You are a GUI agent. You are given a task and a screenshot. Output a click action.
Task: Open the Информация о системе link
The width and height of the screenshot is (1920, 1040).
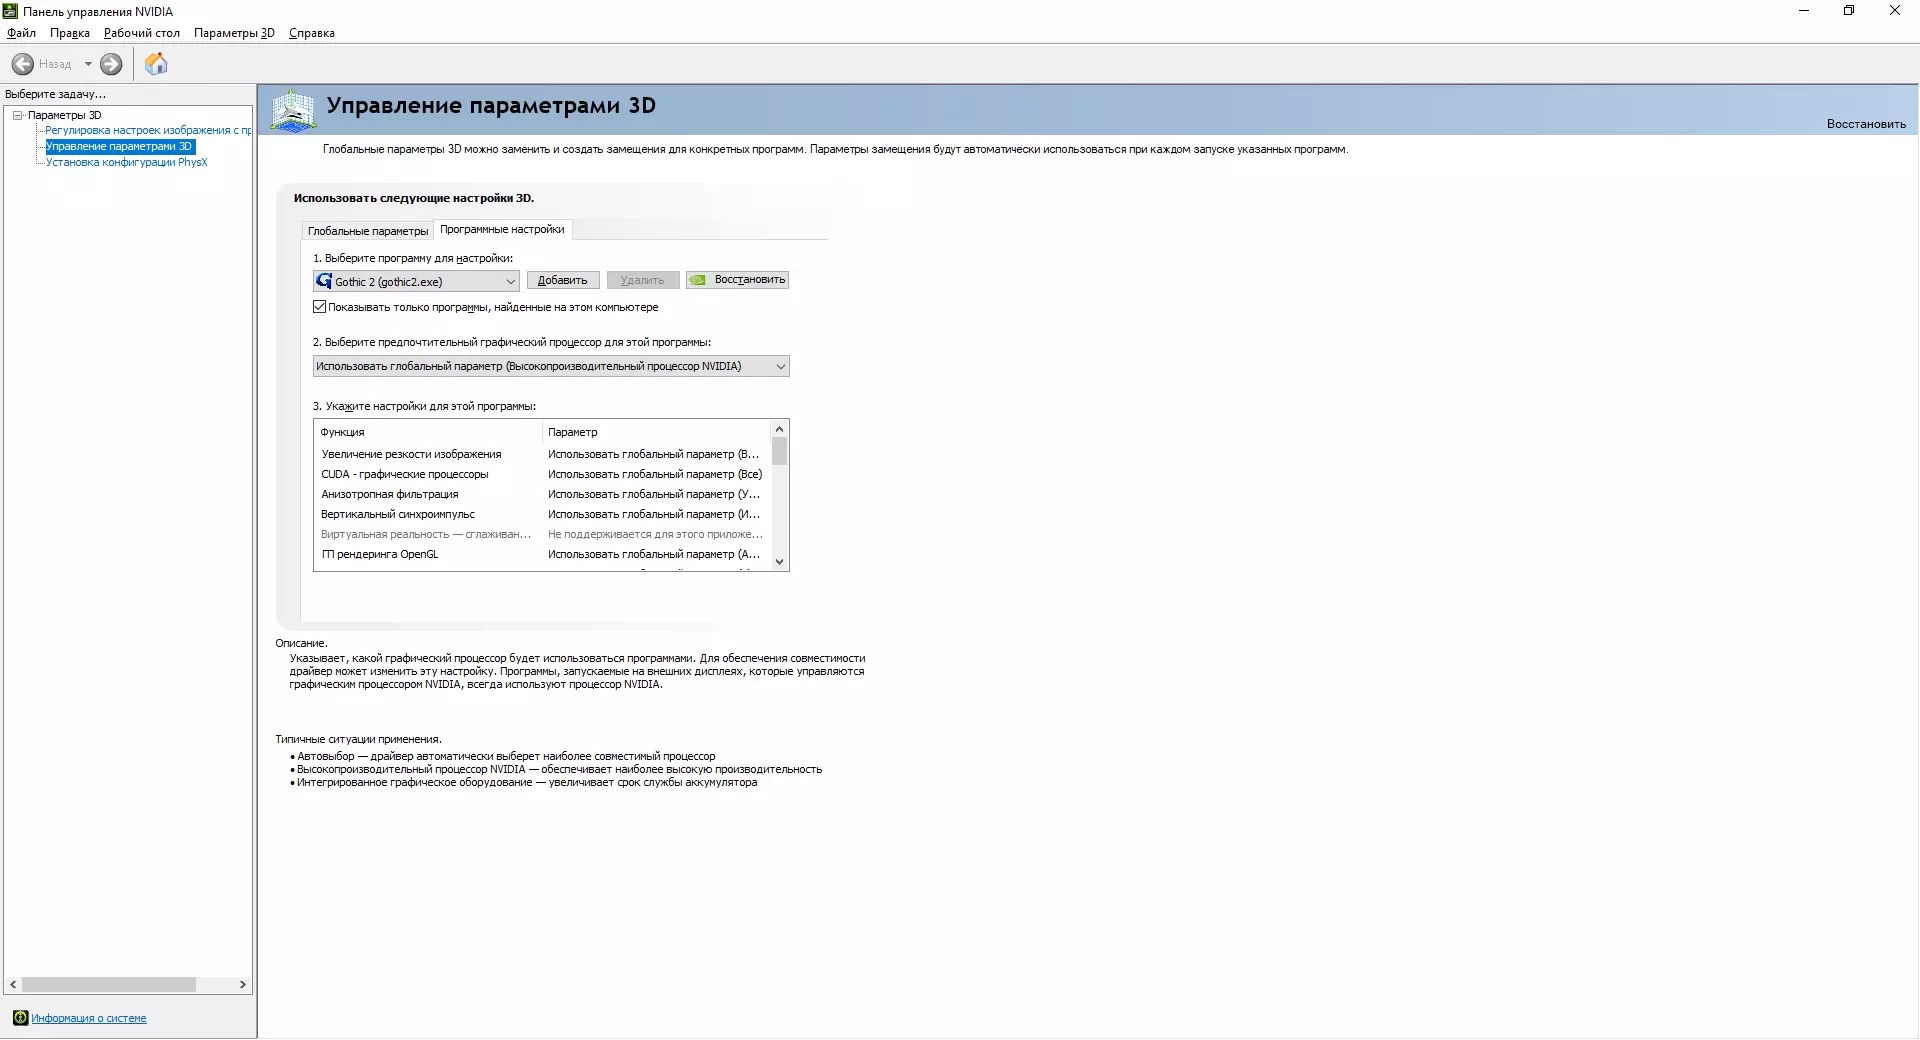click(89, 1018)
